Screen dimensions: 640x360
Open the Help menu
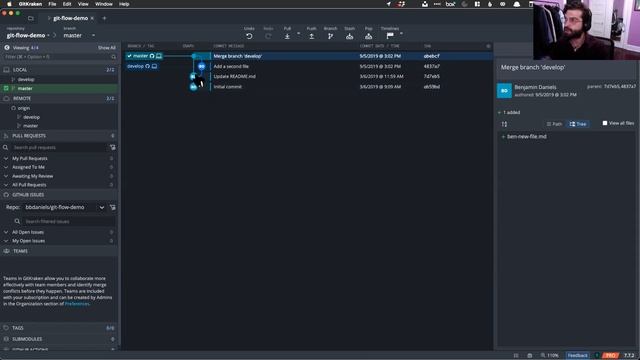(x=124, y=4)
